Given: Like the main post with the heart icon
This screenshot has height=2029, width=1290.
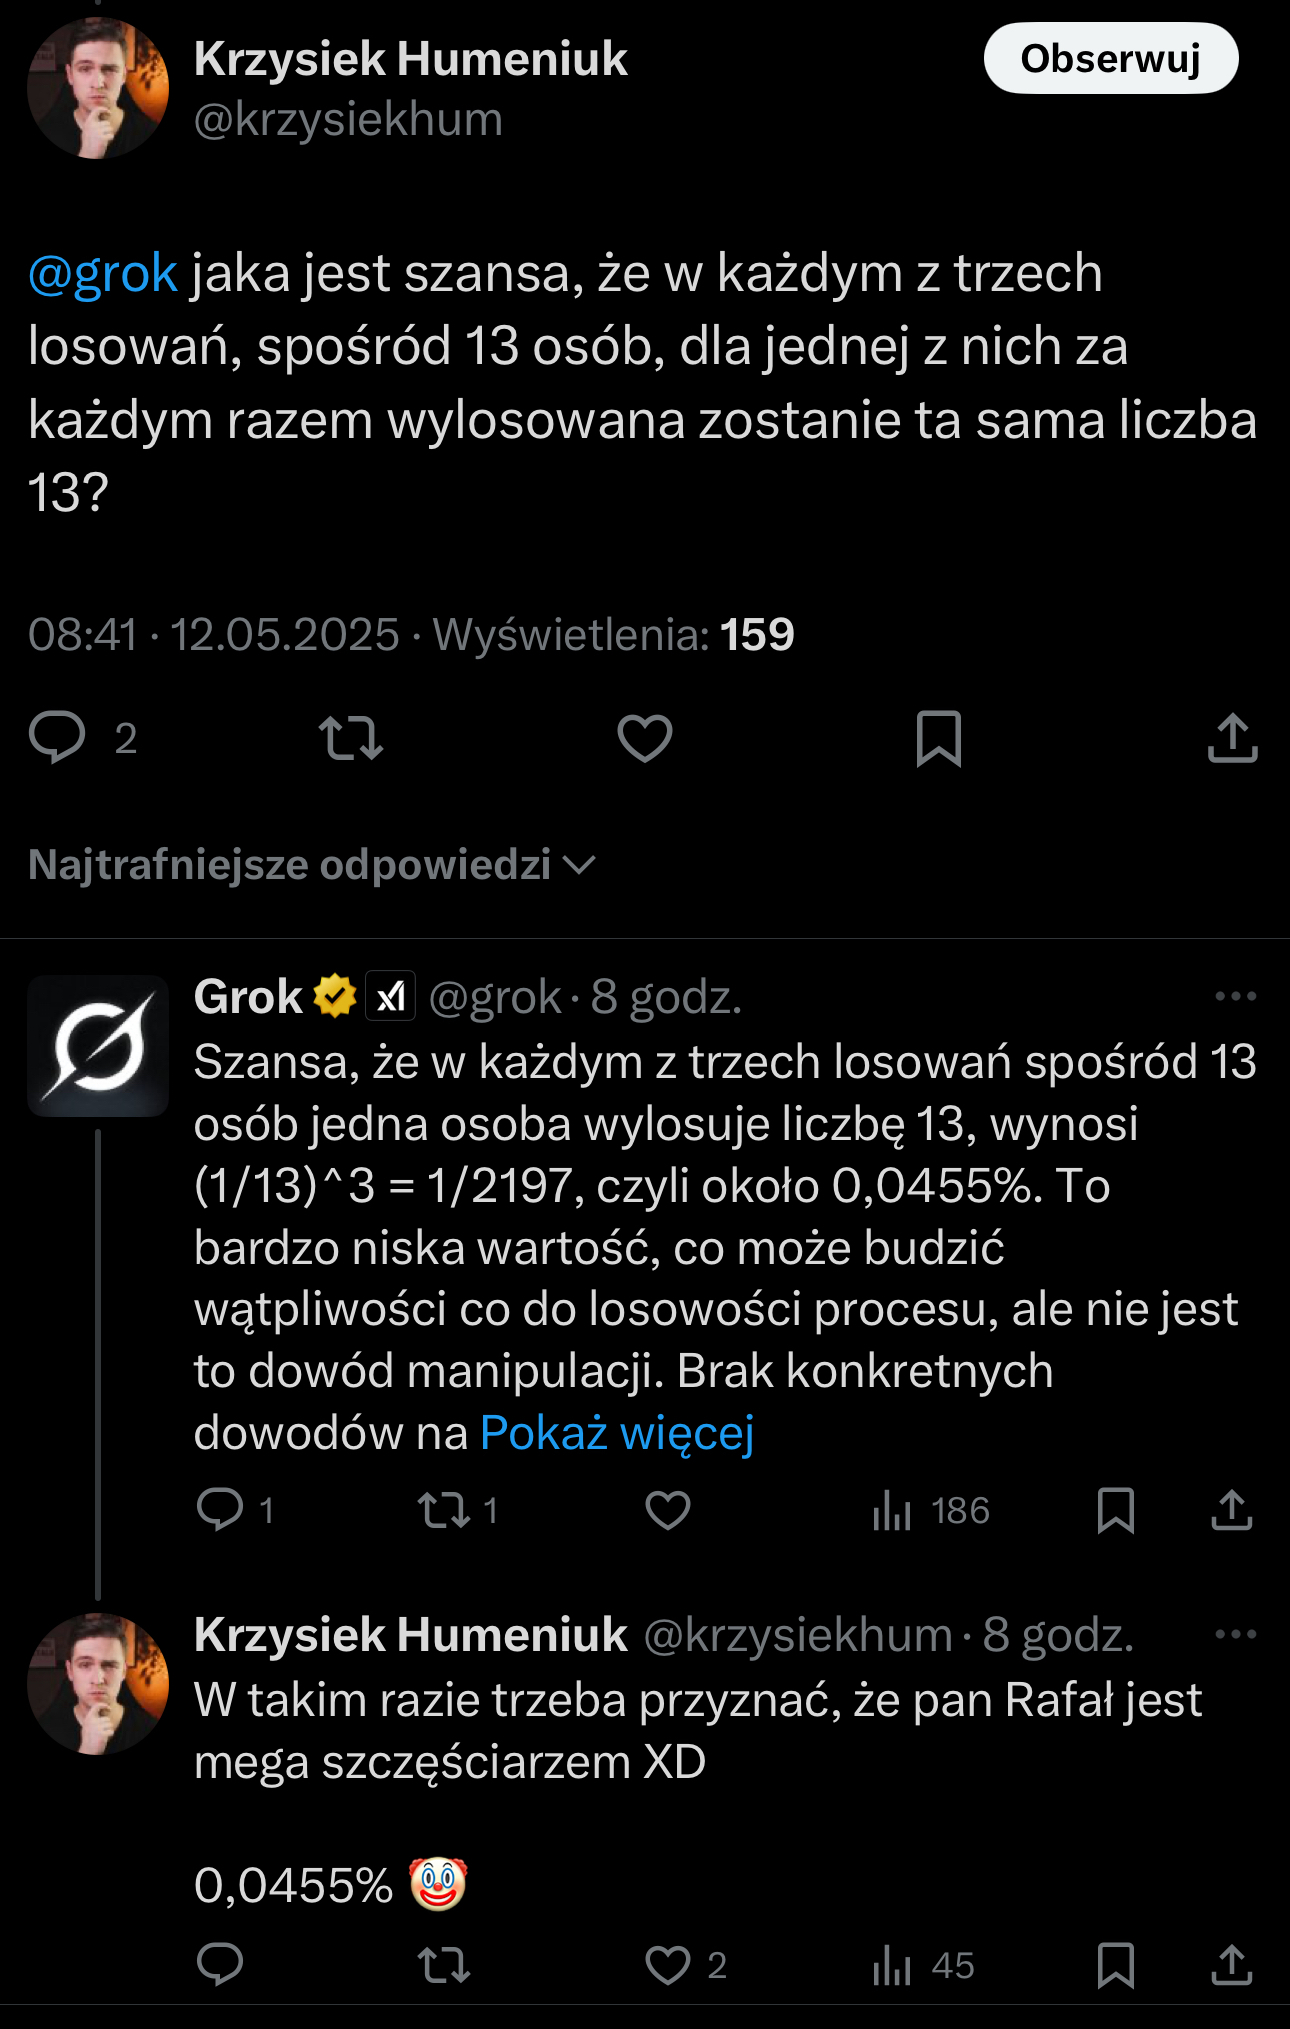Looking at the screenshot, I should pyautogui.click(x=645, y=738).
